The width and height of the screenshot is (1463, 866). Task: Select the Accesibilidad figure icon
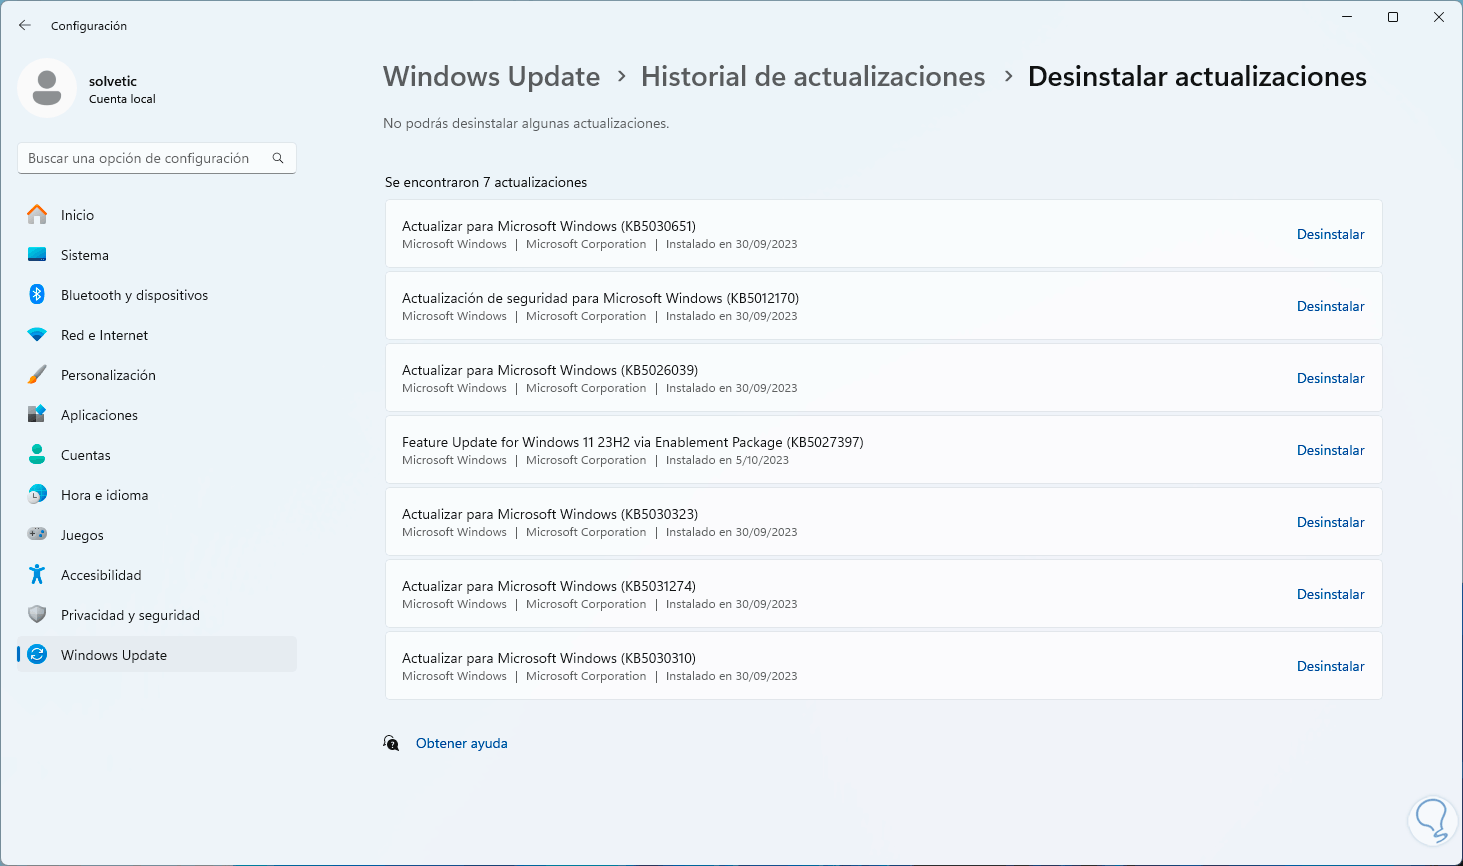click(37, 575)
